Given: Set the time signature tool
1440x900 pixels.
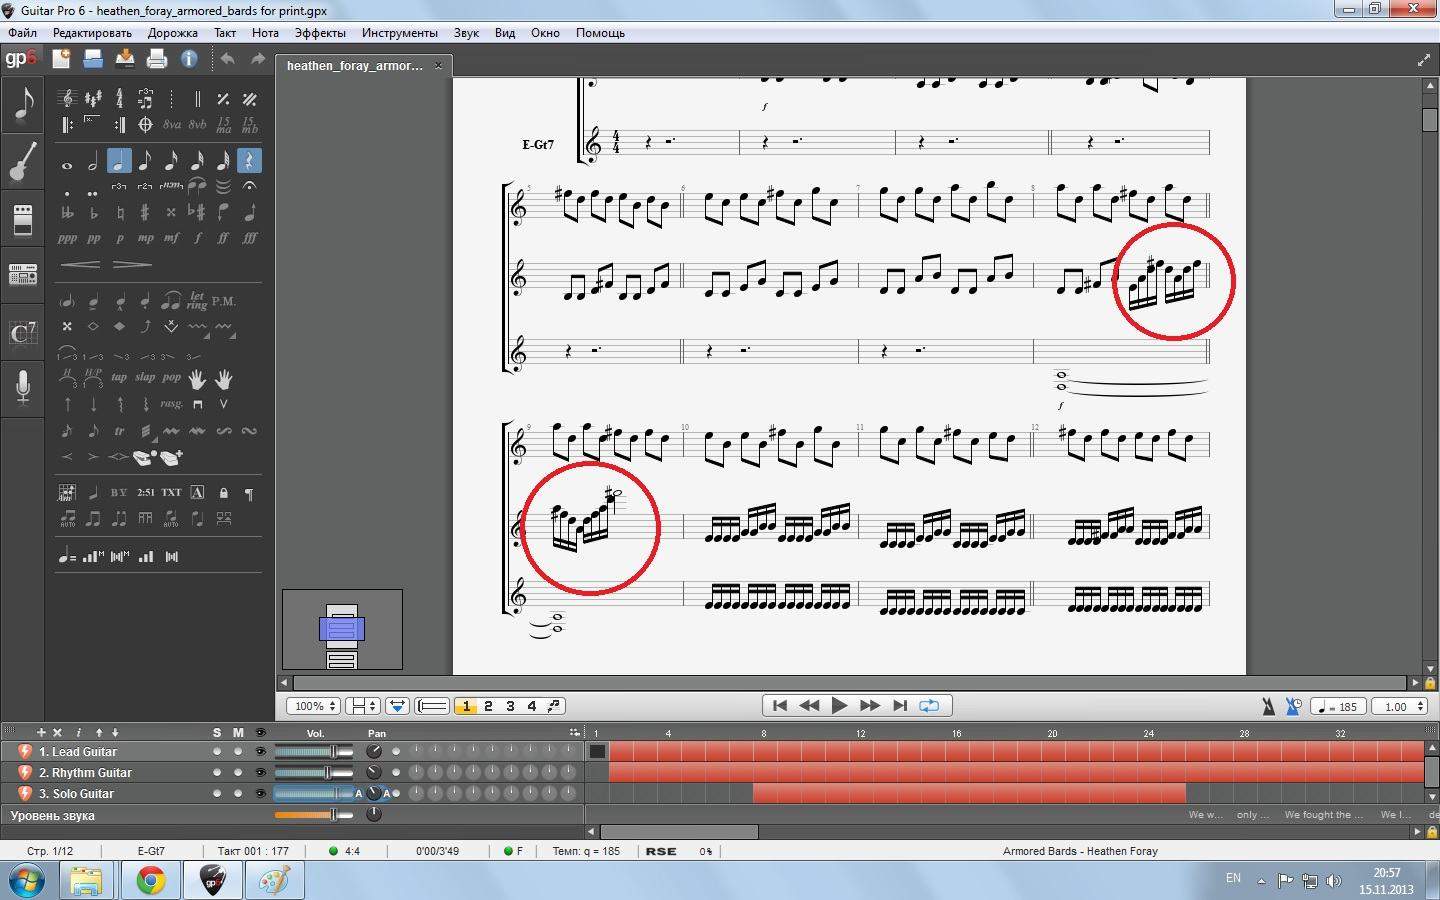Looking at the screenshot, I should [x=119, y=98].
